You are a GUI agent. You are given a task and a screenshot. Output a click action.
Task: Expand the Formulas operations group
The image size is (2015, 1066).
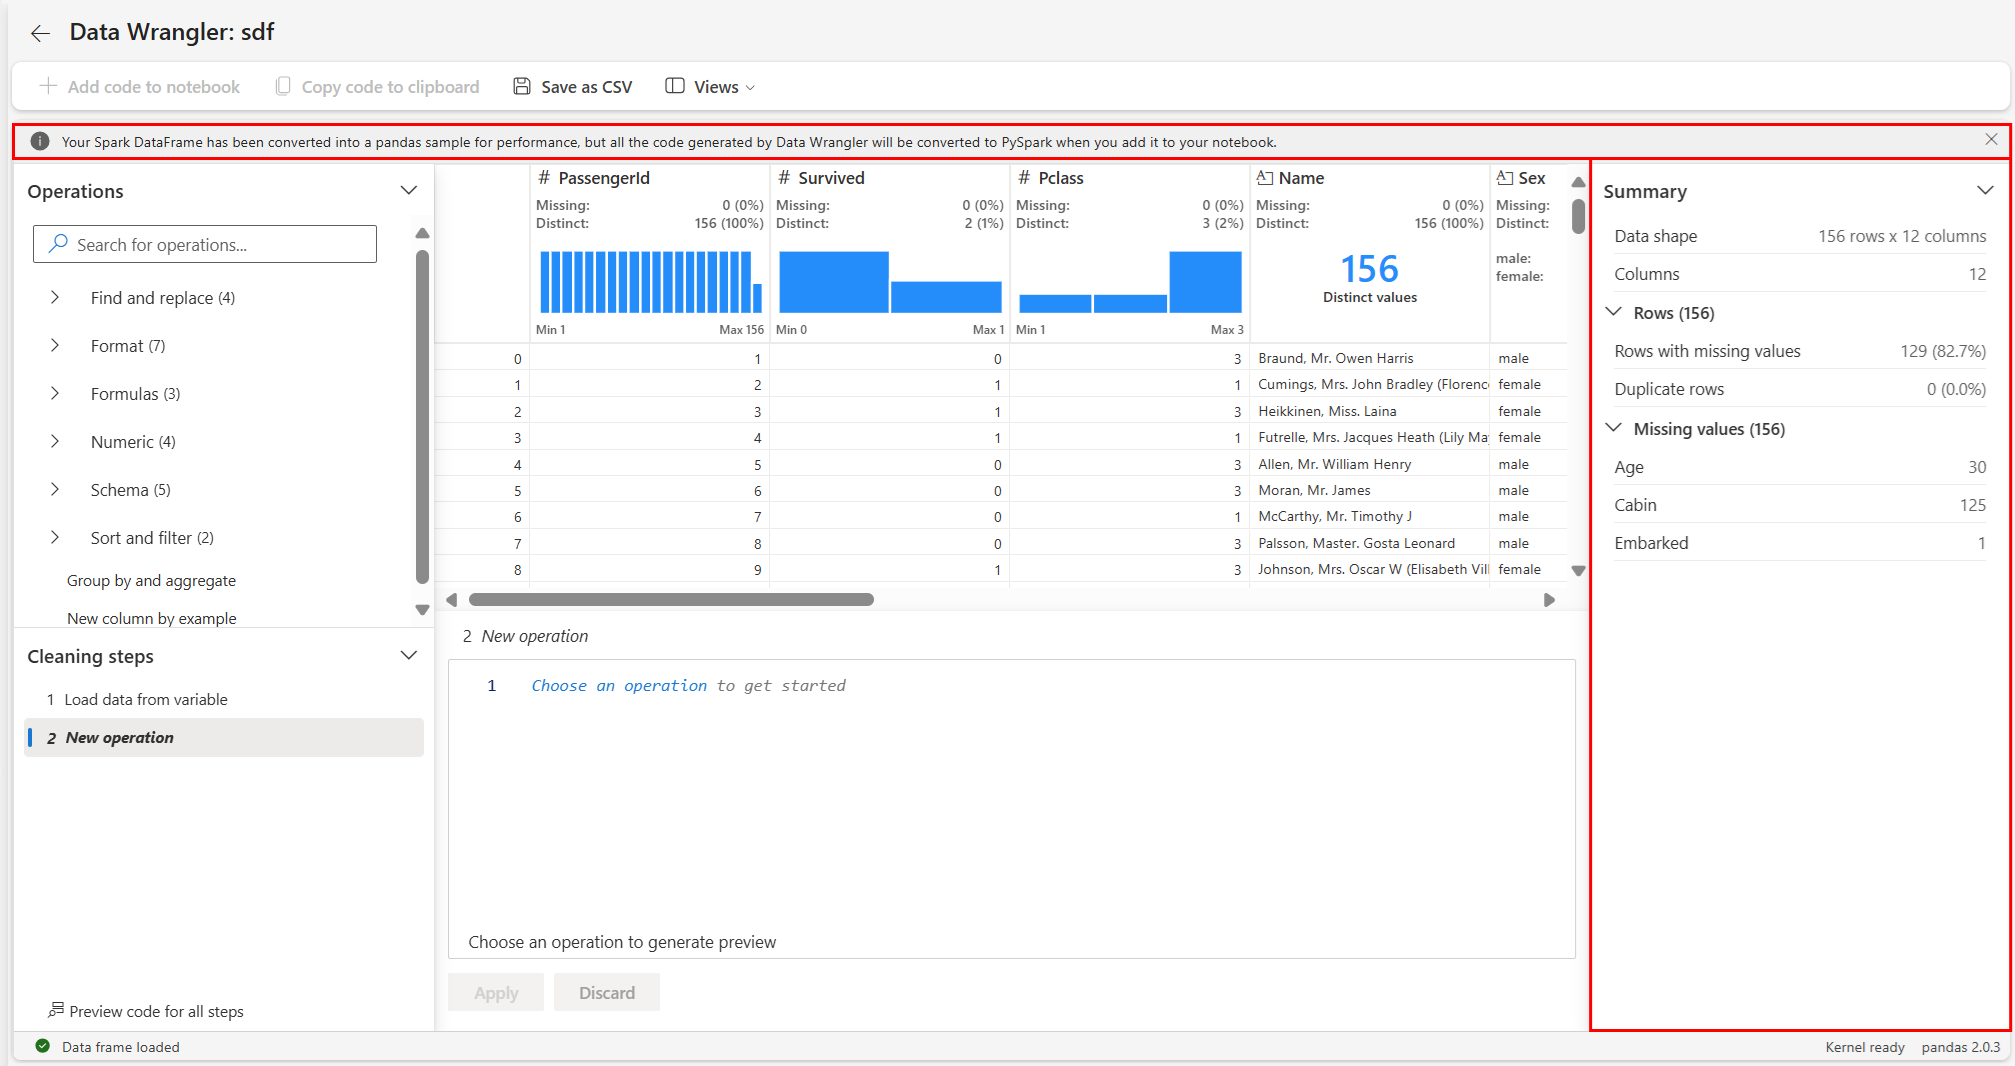point(55,393)
